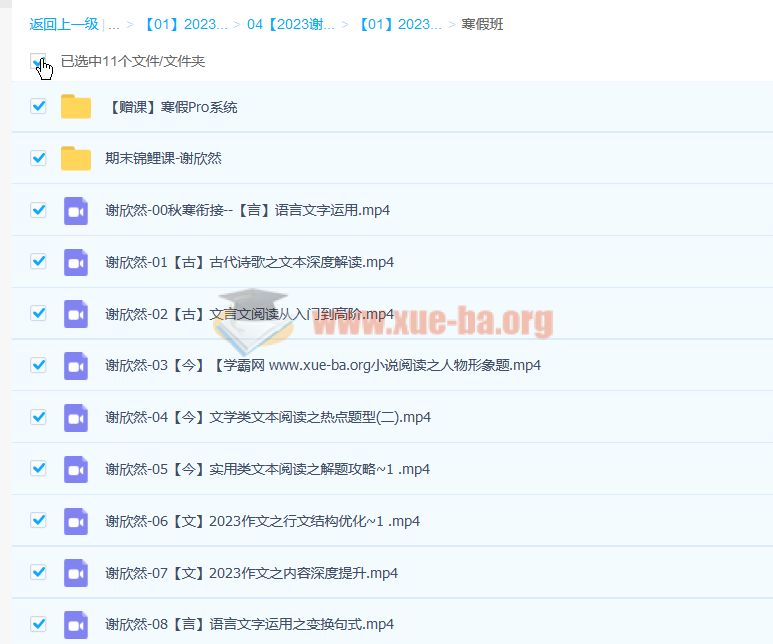Click the folder icon for 【赠课】寒假Pro系统
The width and height of the screenshot is (773, 644).
76,107
